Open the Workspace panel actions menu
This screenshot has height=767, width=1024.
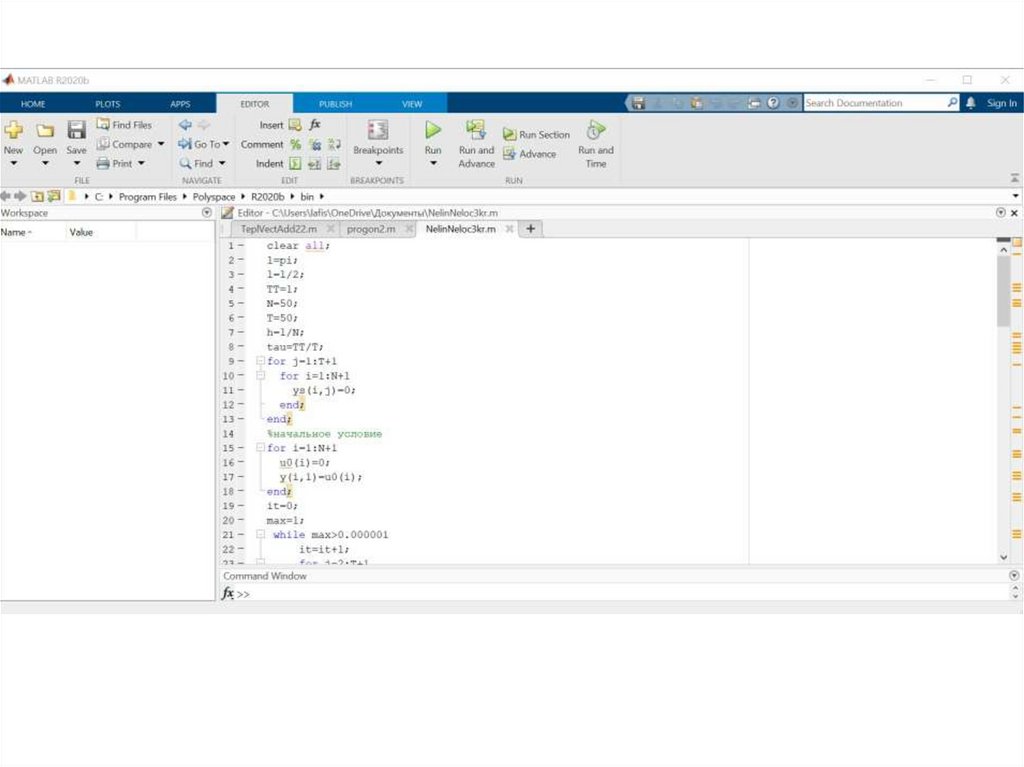[207, 213]
